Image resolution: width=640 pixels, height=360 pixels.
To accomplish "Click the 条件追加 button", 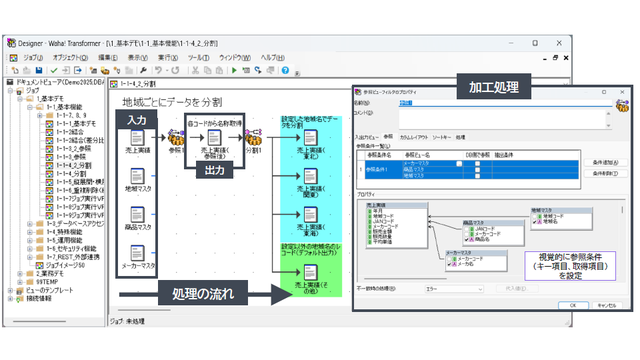I will pyautogui.click(x=605, y=162).
